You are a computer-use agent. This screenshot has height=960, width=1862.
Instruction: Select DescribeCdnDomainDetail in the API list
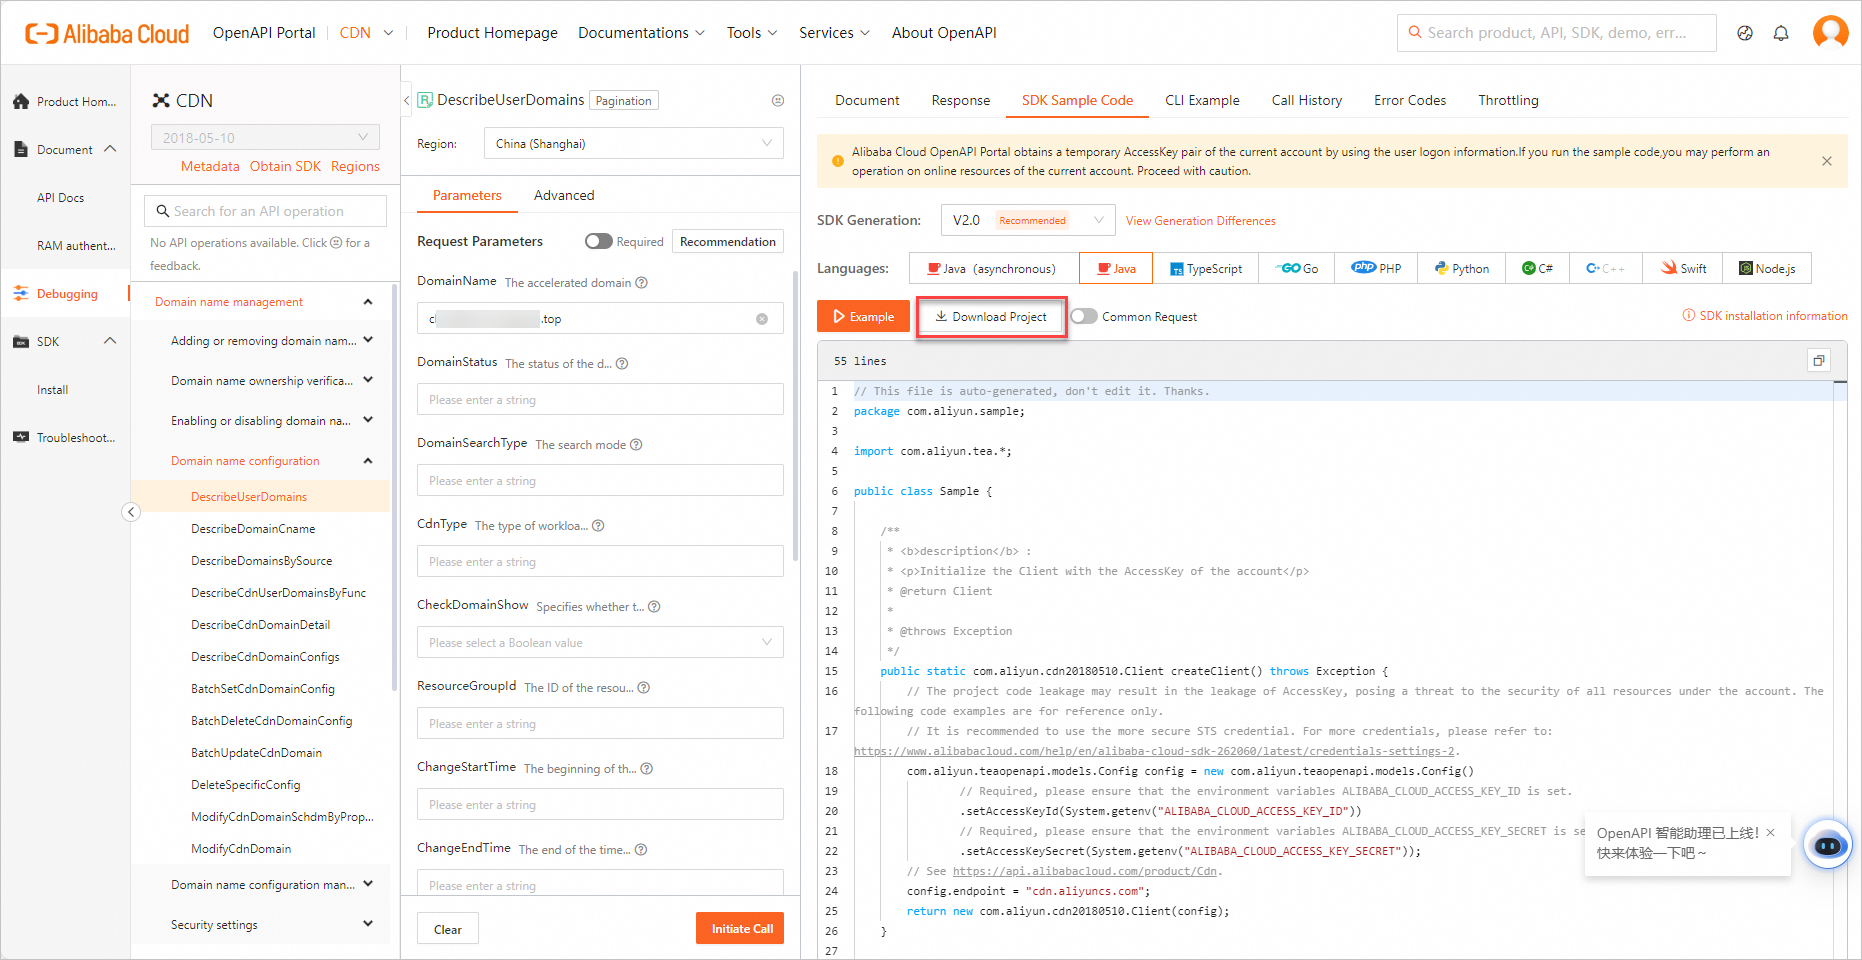click(260, 625)
